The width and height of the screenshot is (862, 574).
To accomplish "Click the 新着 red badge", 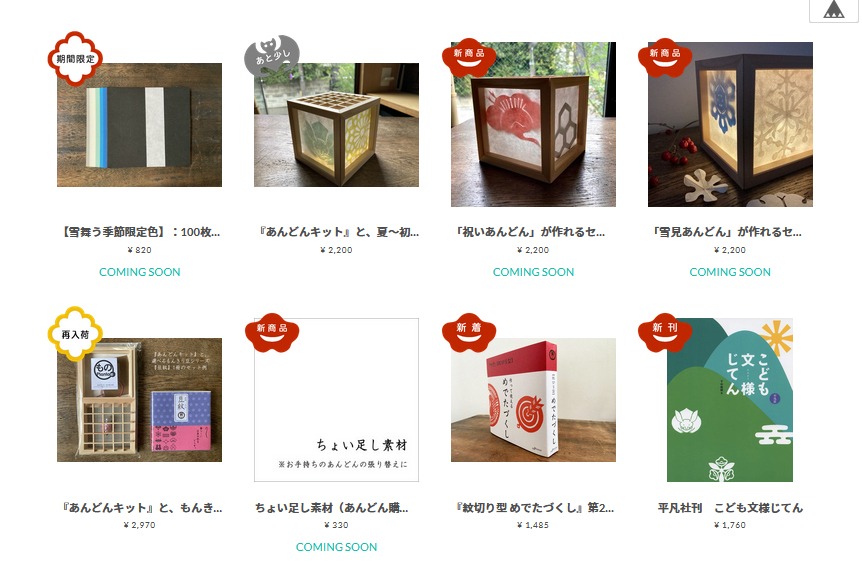I will 469,332.
